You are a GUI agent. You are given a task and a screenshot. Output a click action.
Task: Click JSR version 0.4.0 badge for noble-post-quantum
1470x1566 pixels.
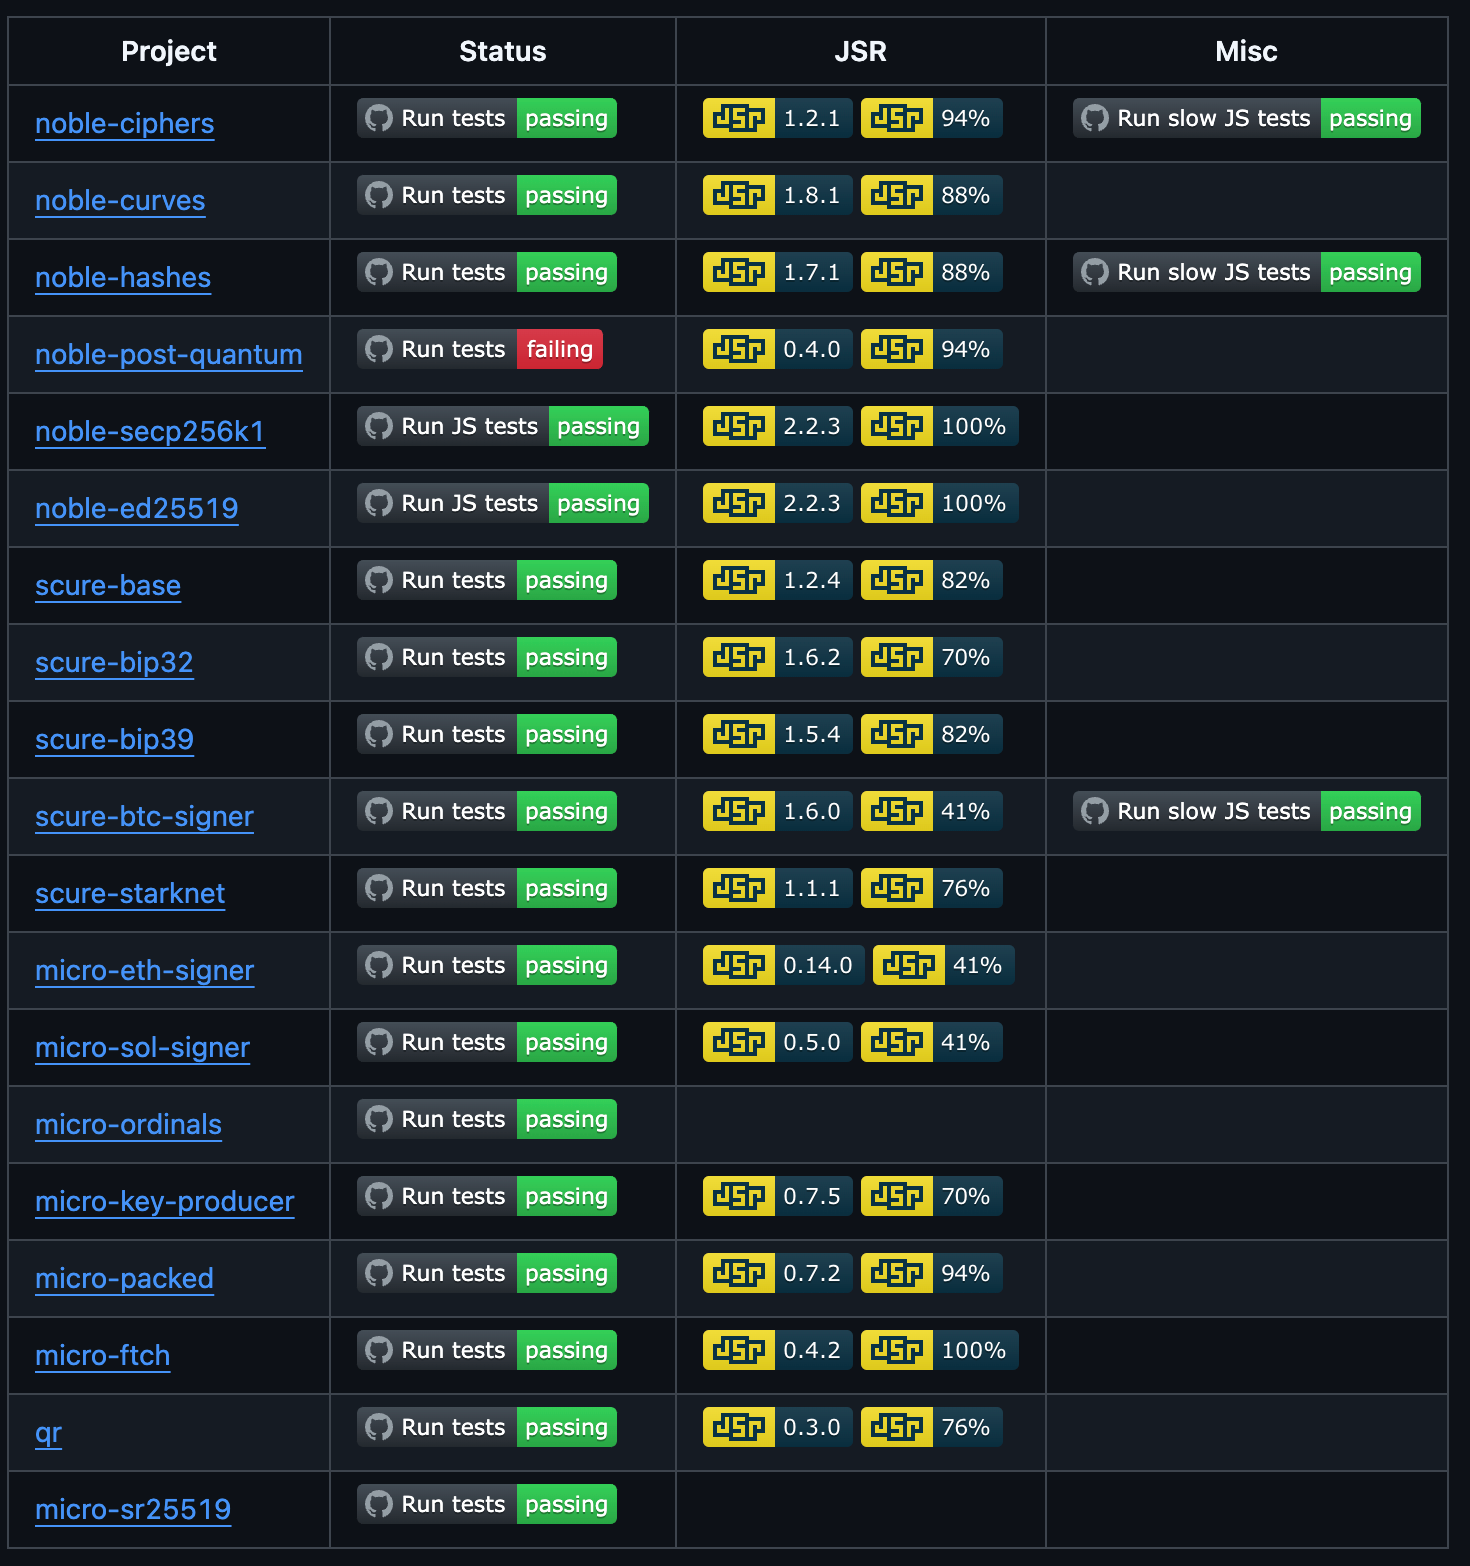(778, 349)
